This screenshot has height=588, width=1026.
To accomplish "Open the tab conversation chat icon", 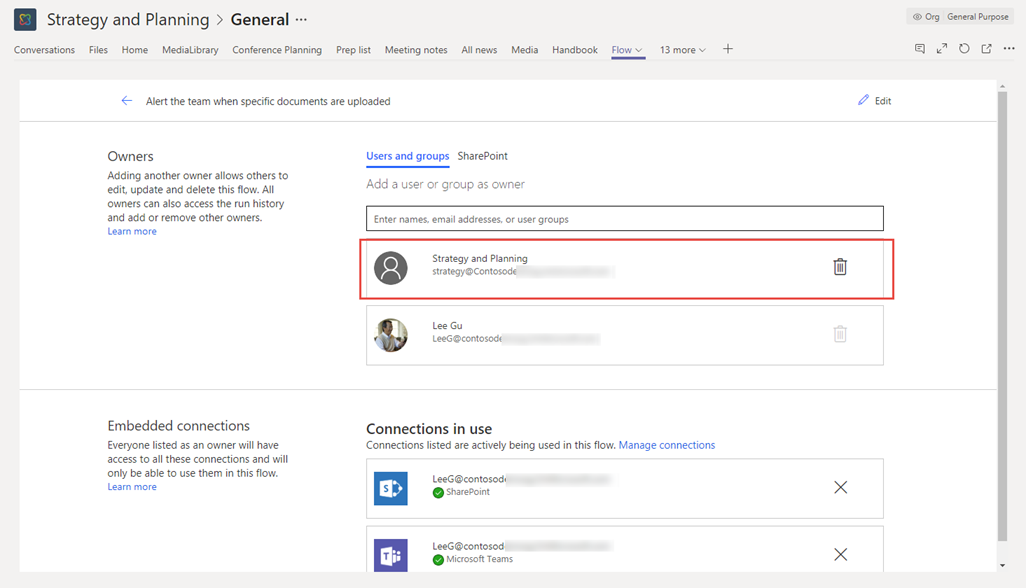I will tap(920, 49).
